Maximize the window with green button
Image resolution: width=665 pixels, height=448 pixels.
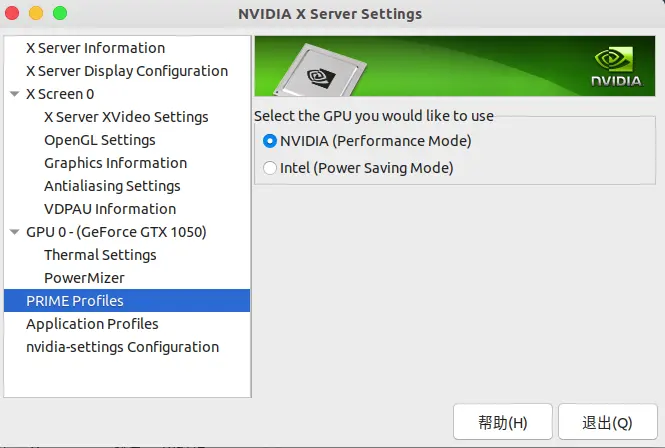click(60, 13)
